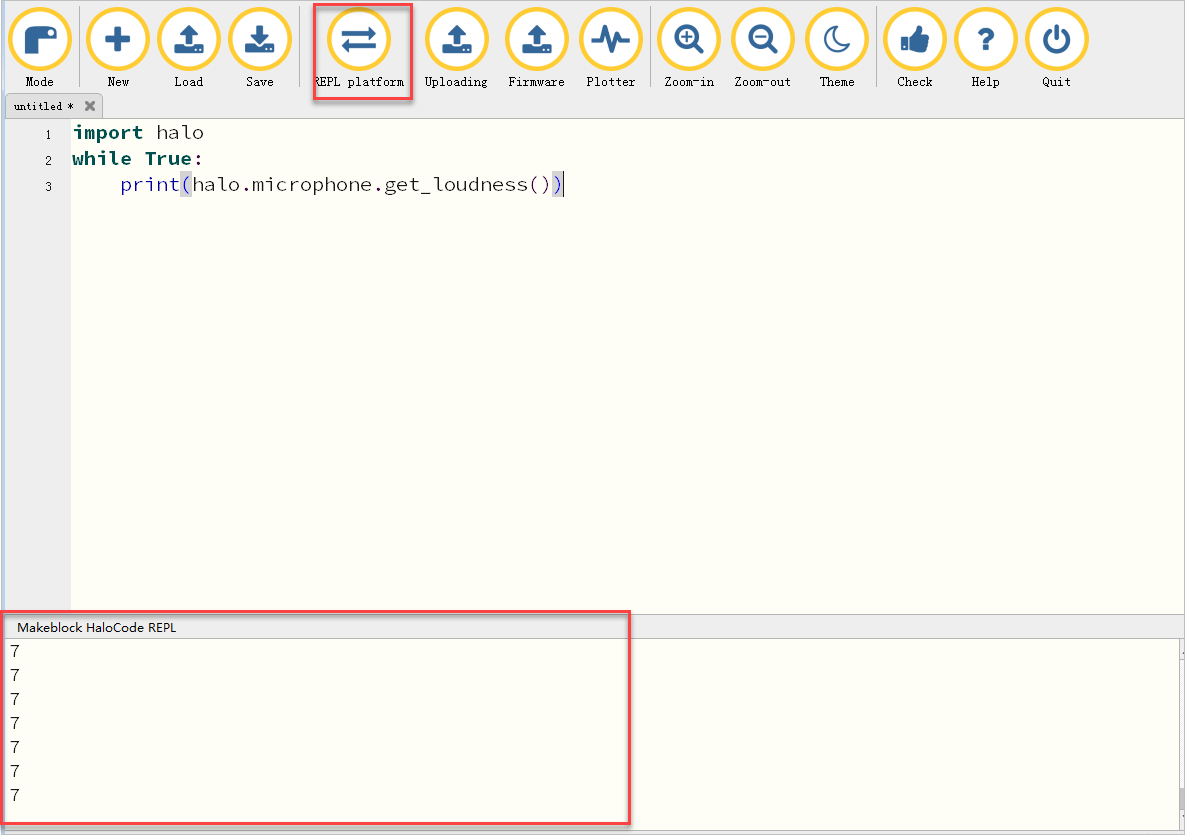Switch the Theme with moon icon
The width and height of the screenshot is (1185, 835).
pos(837,40)
